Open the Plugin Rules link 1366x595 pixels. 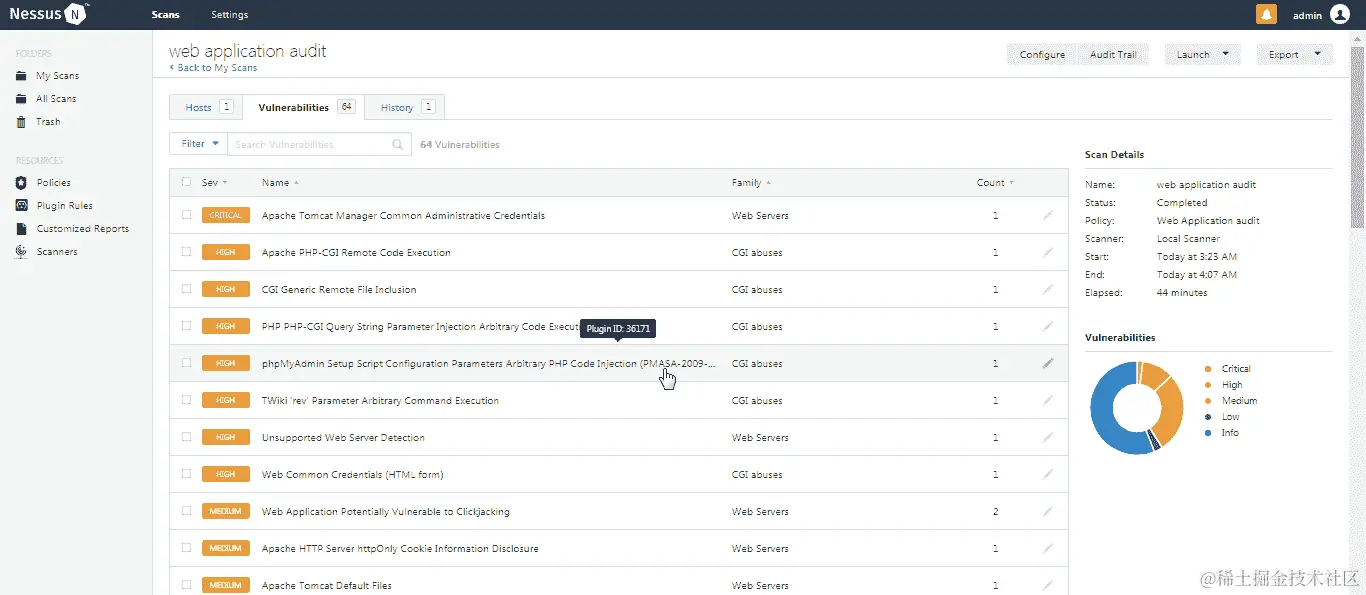pyautogui.click(x=65, y=206)
